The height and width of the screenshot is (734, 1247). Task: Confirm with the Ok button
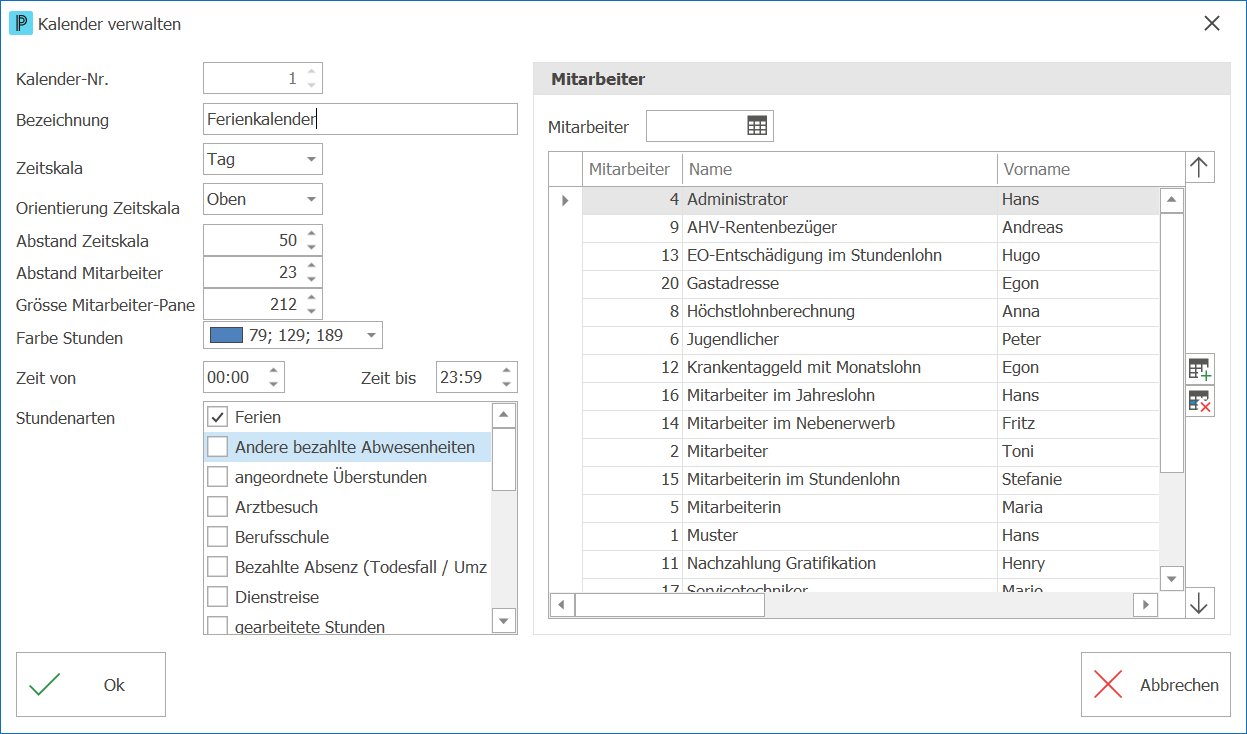point(91,685)
